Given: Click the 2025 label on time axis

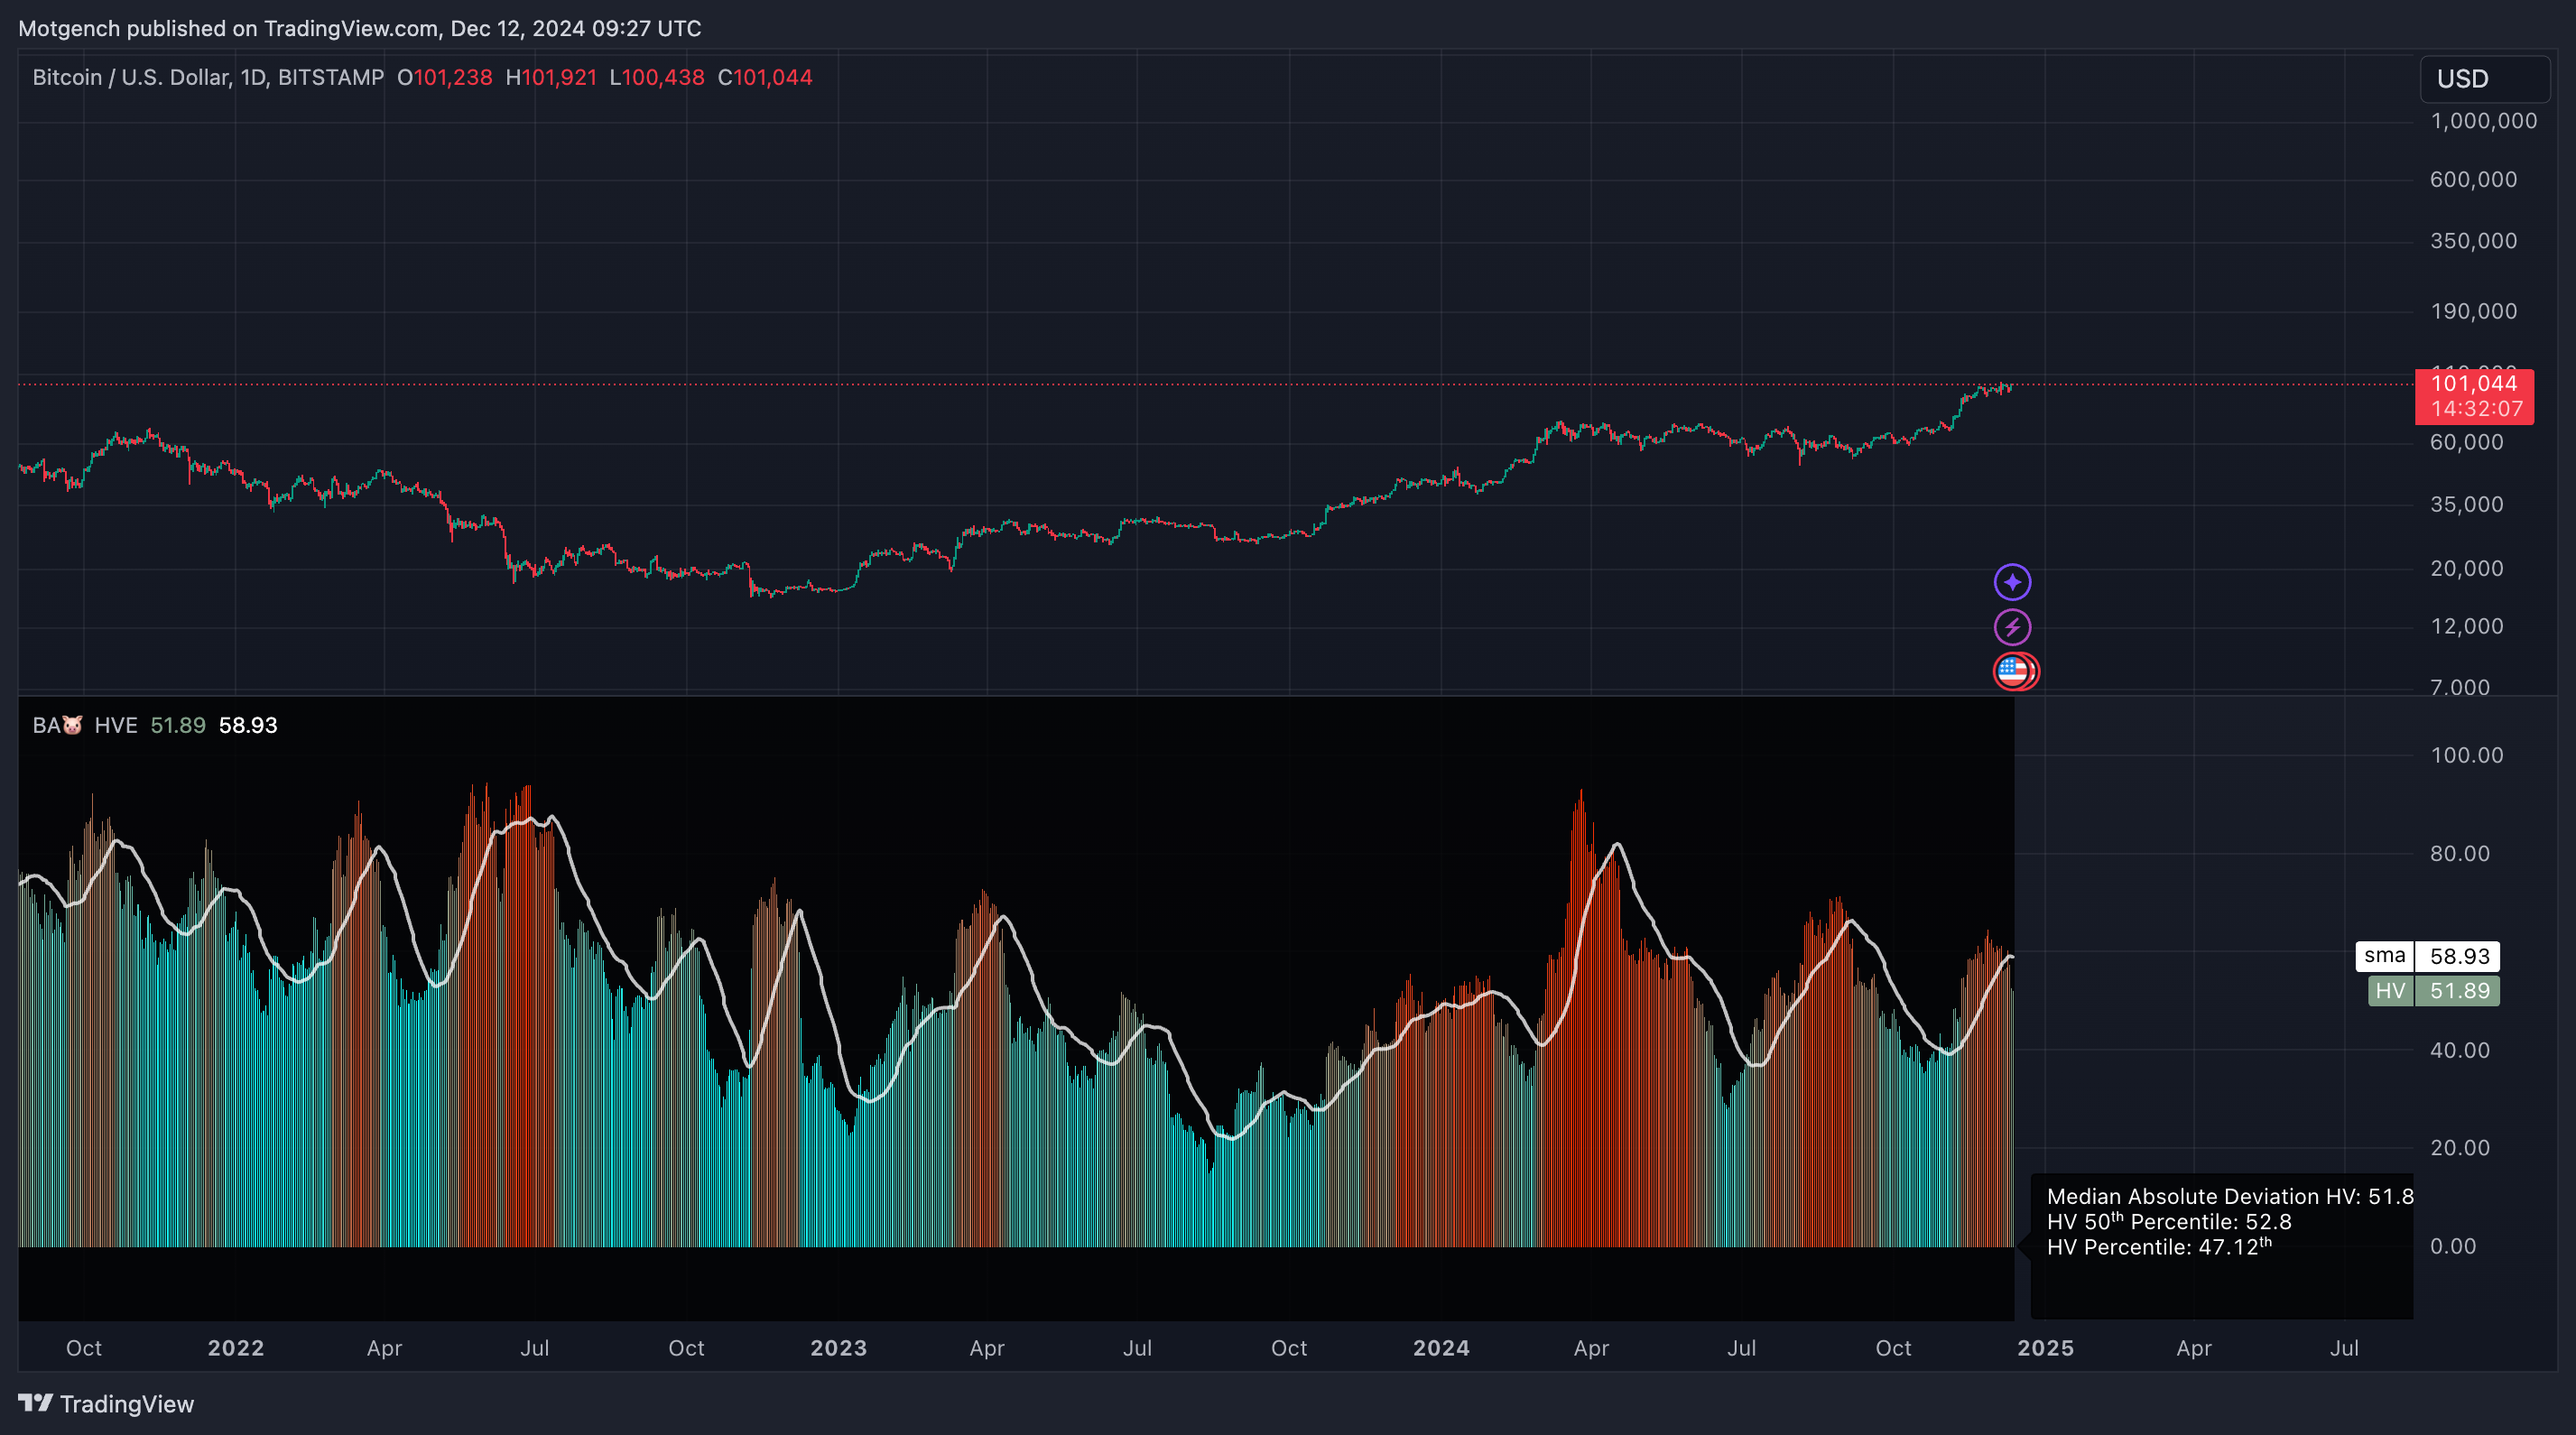Looking at the screenshot, I should (2046, 1348).
